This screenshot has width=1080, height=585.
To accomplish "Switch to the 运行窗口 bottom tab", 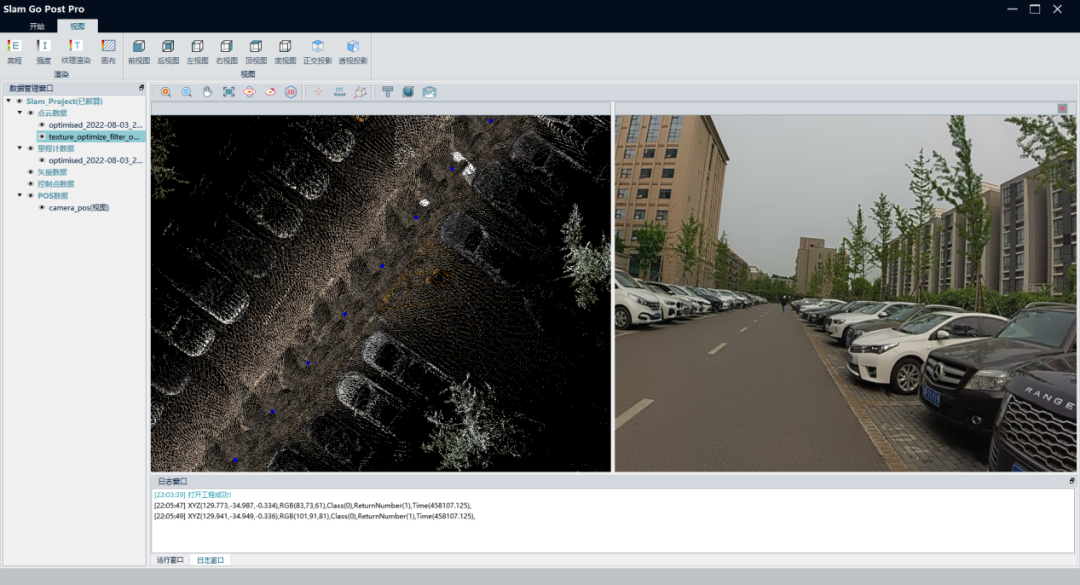I will (170, 560).
